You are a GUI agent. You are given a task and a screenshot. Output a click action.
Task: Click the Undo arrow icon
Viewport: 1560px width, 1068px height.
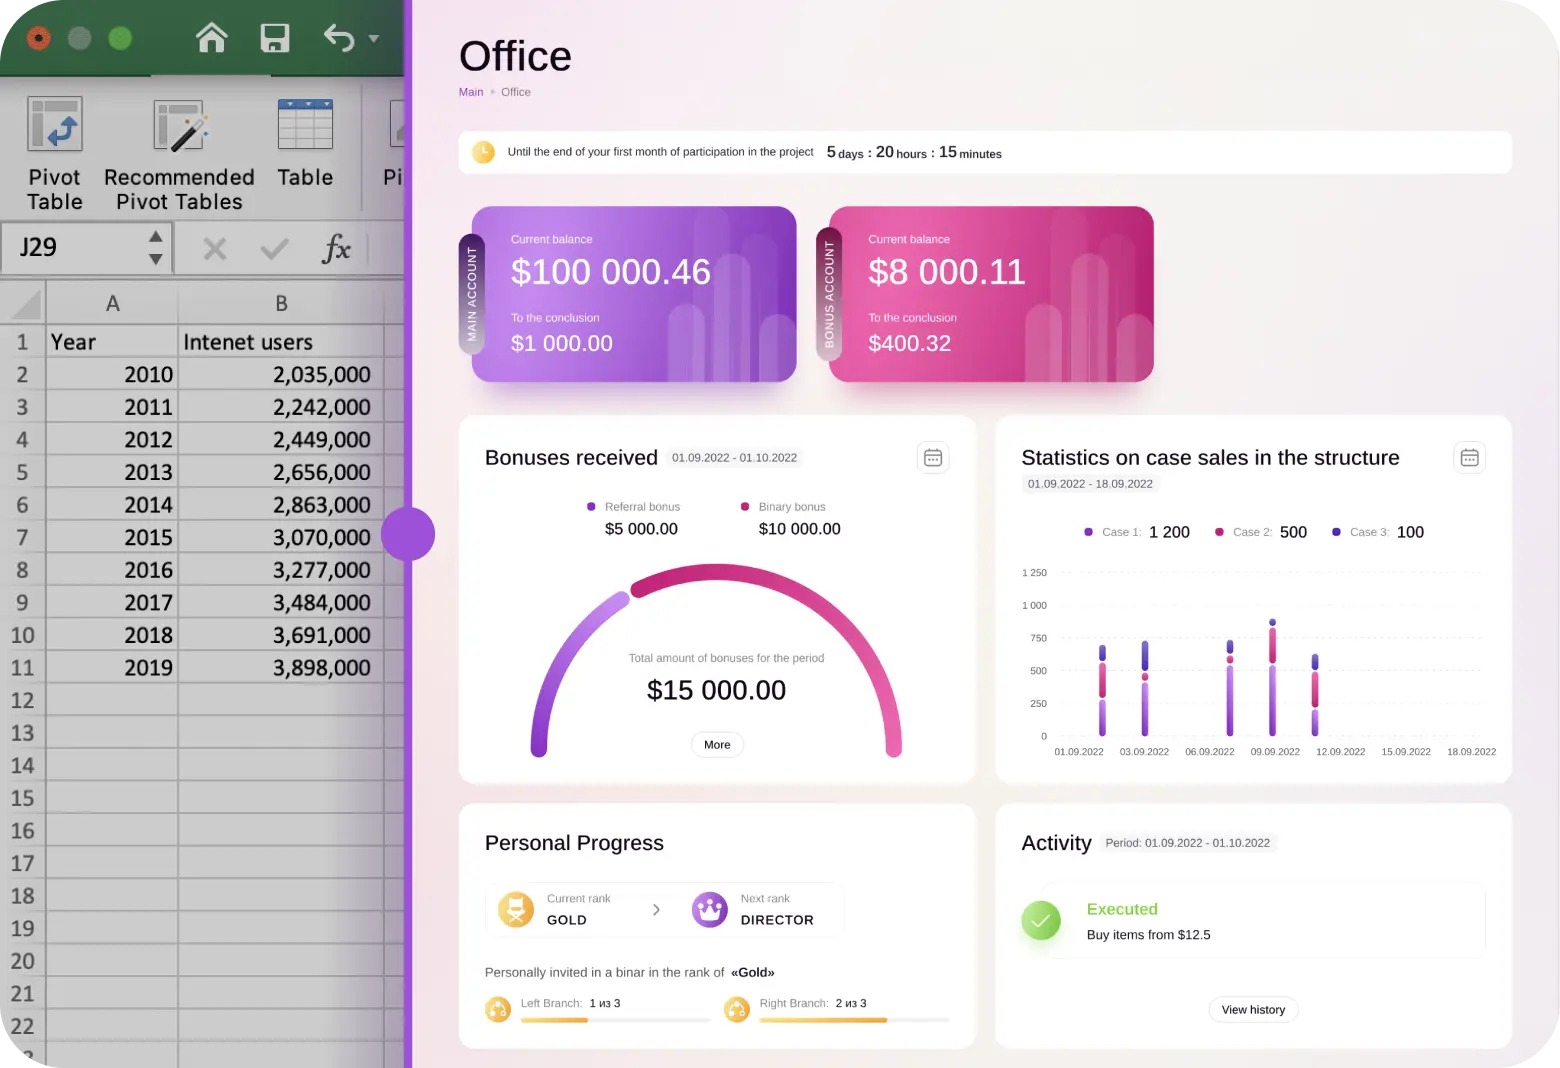339,38
